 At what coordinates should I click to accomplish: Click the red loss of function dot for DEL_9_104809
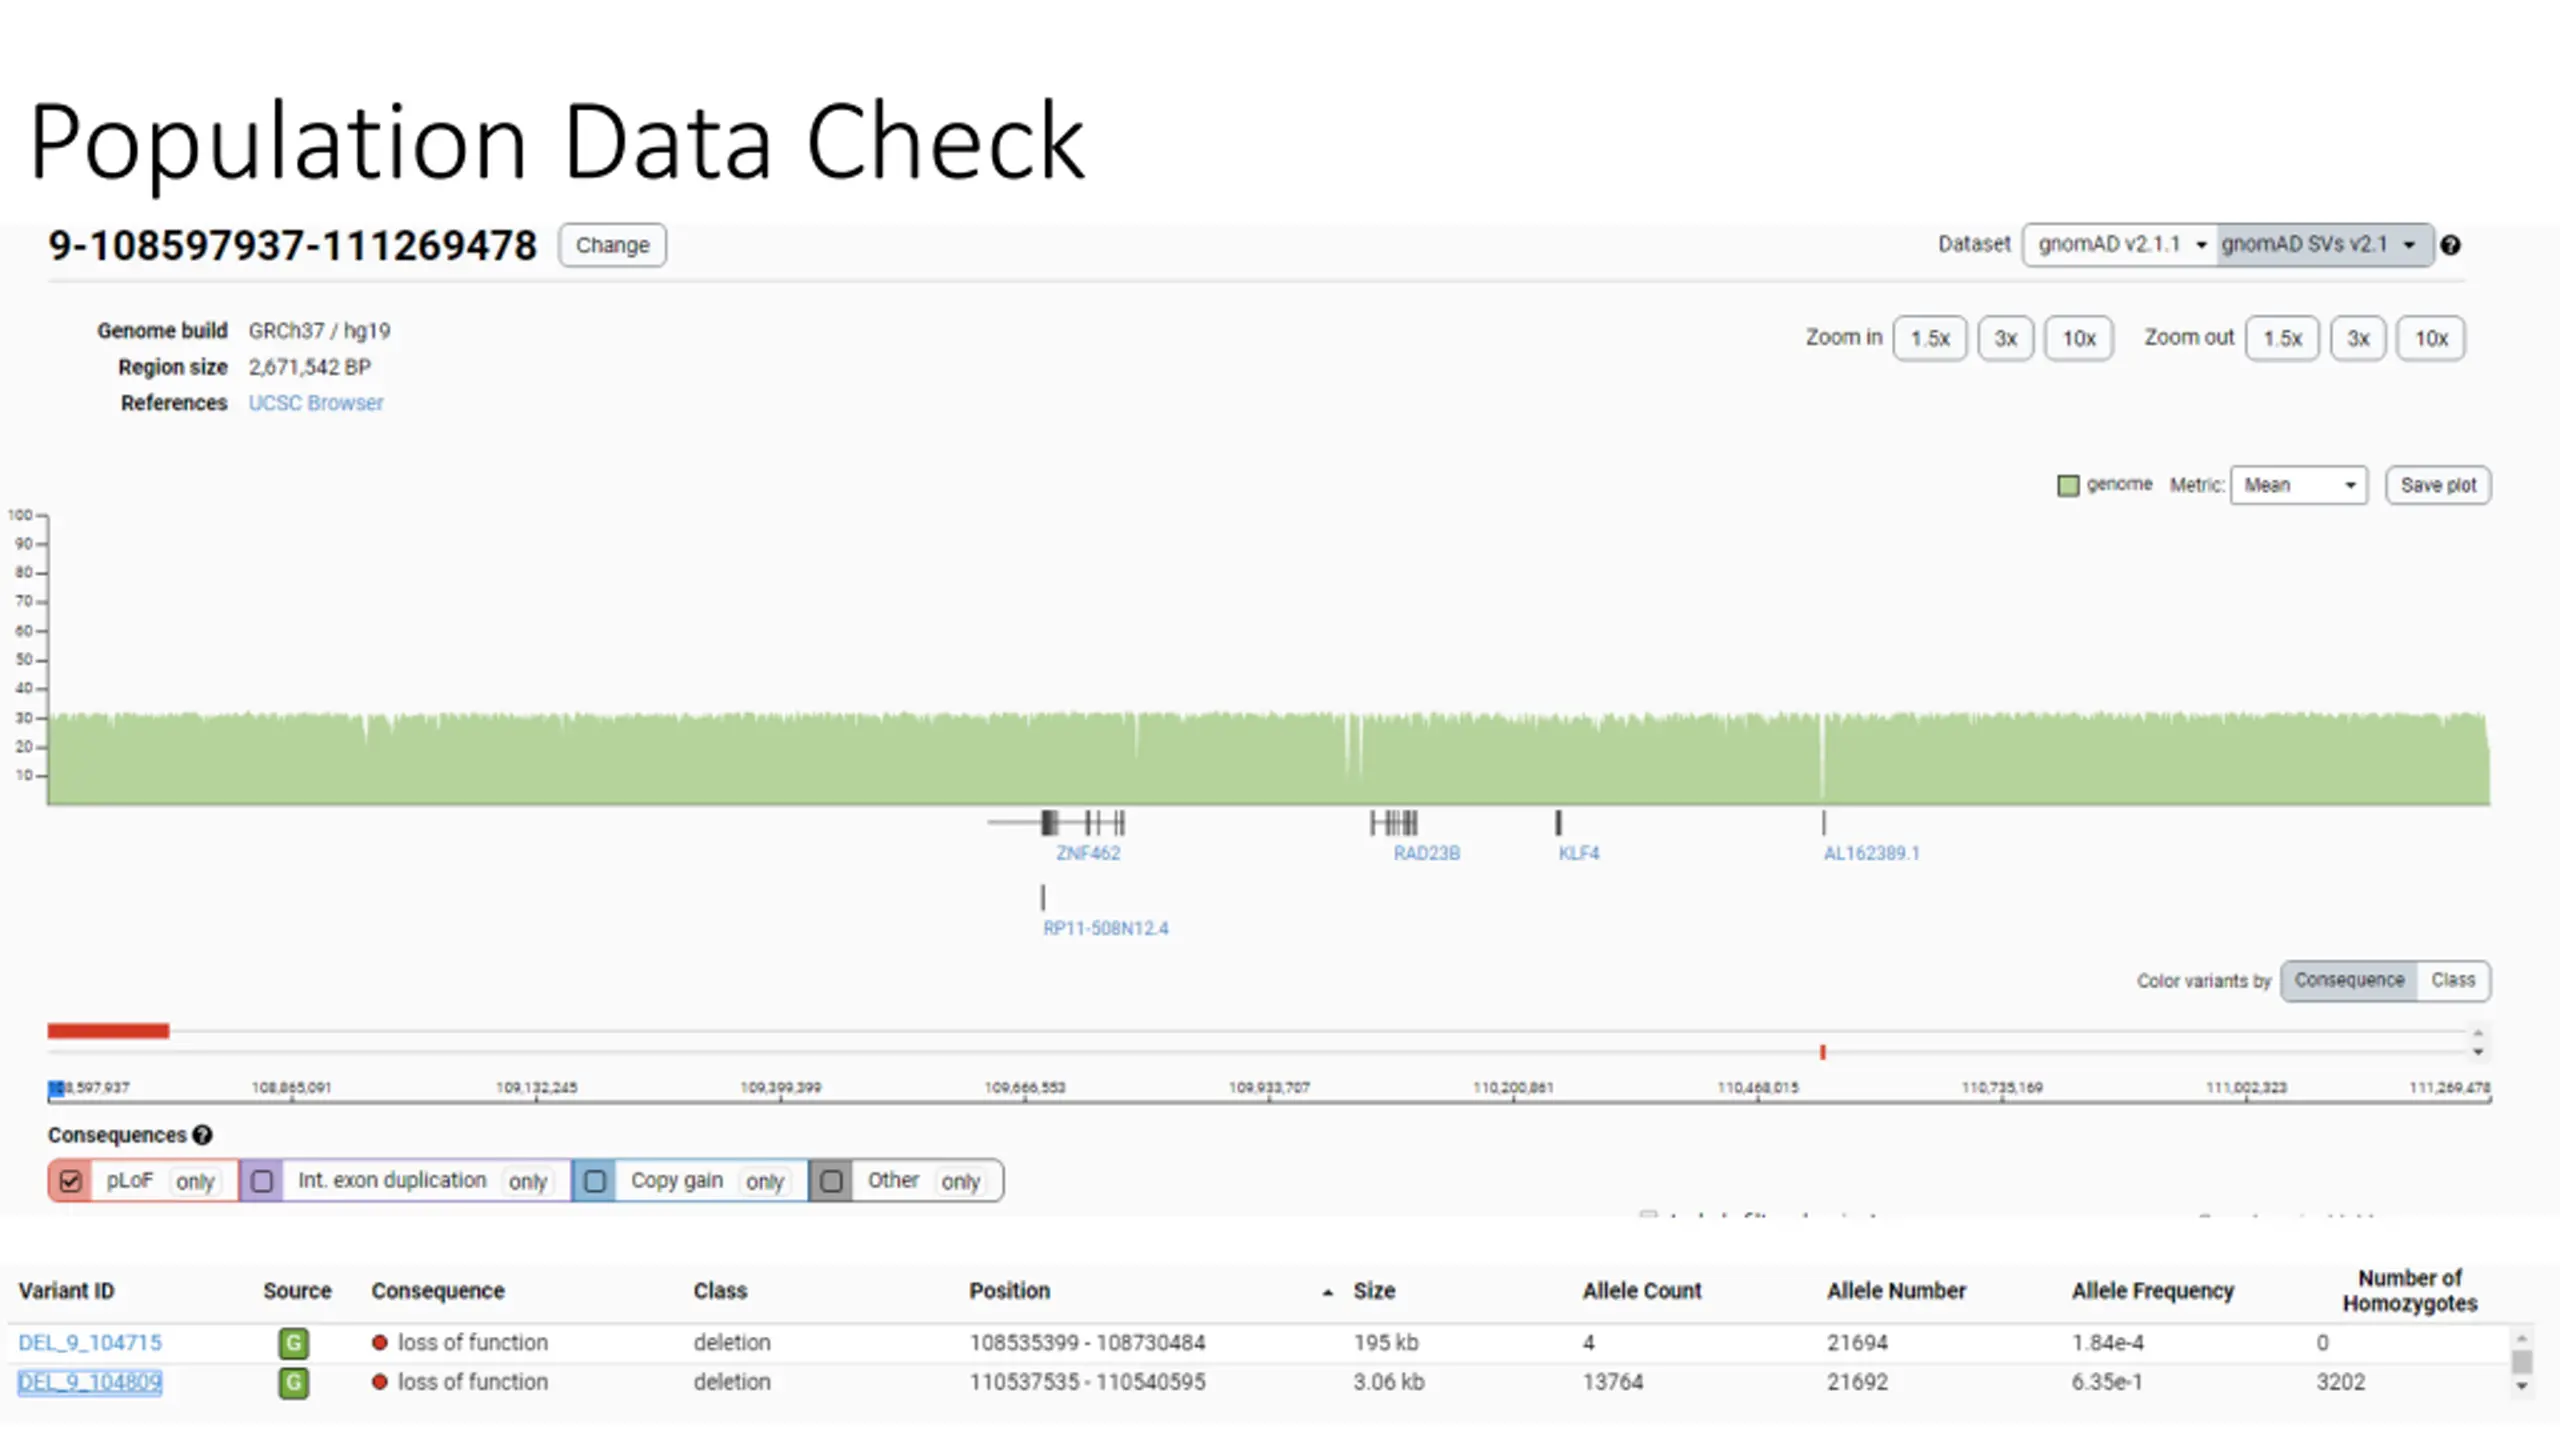[x=379, y=1382]
